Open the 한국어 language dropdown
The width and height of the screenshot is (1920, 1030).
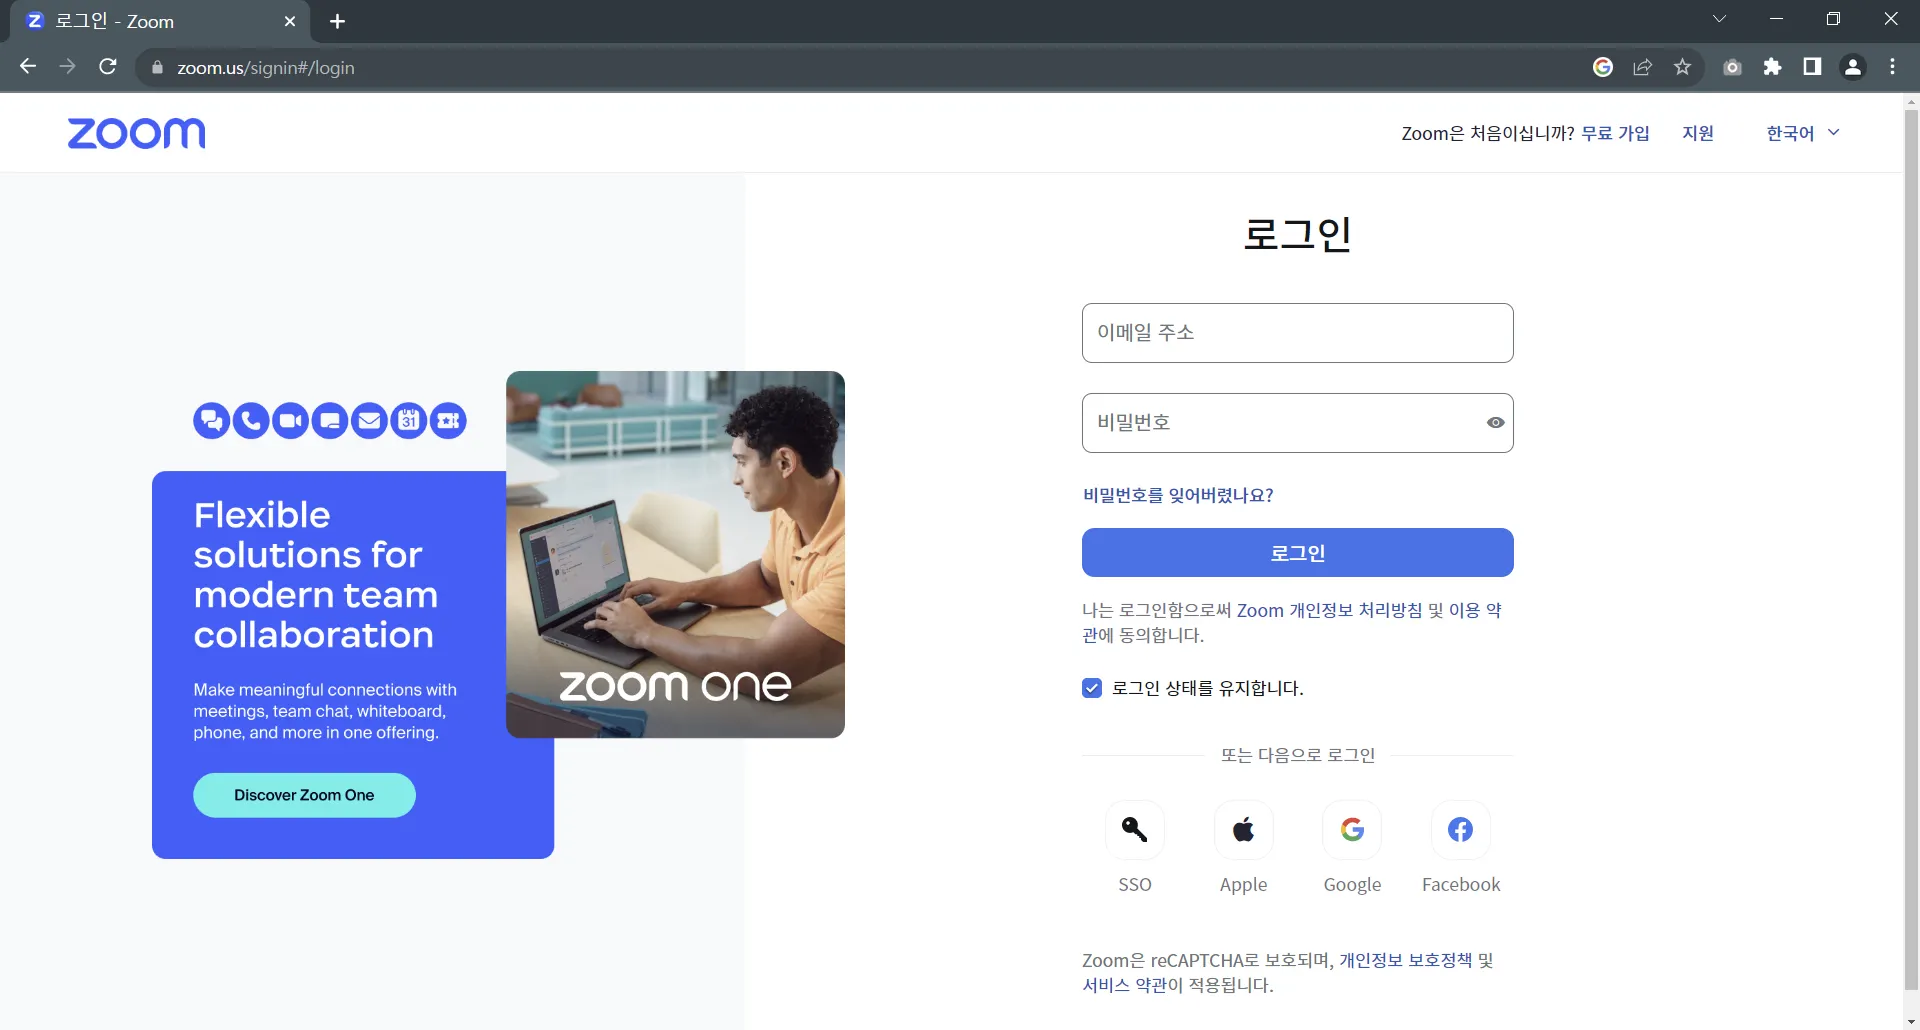tap(1803, 133)
